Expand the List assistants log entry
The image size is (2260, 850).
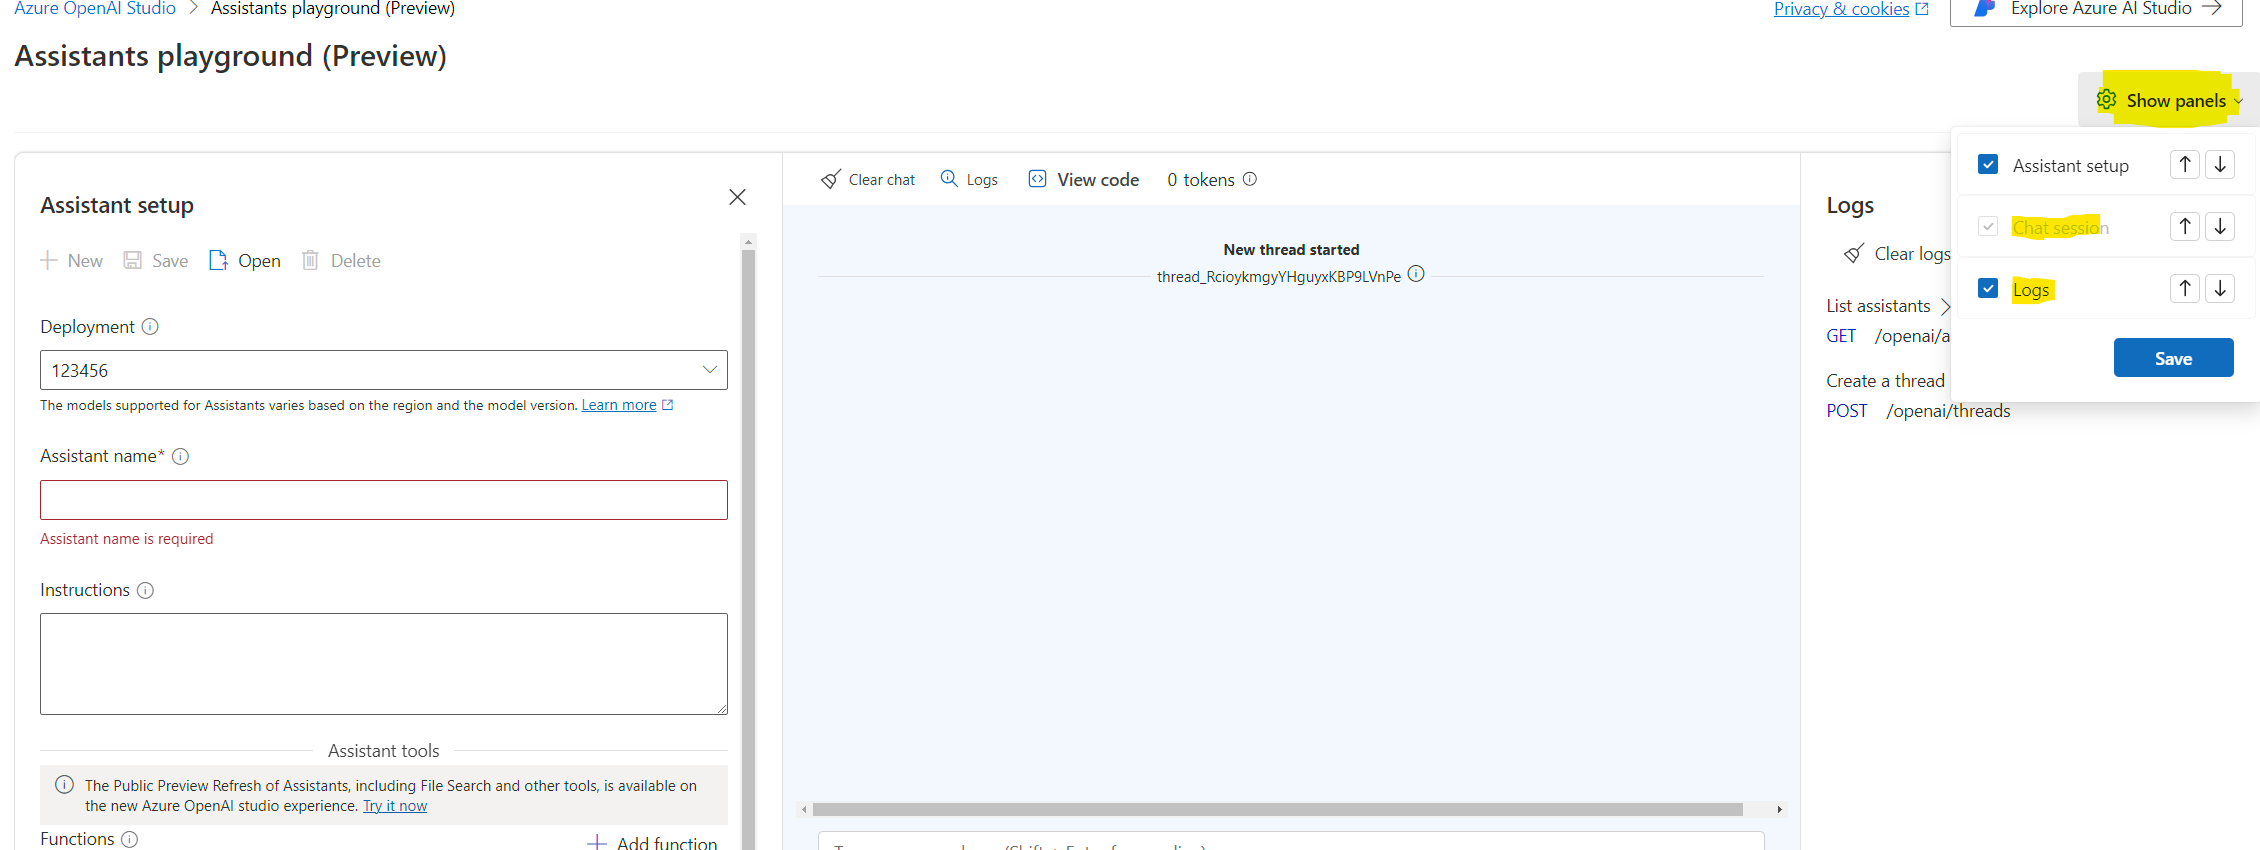tap(1888, 306)
